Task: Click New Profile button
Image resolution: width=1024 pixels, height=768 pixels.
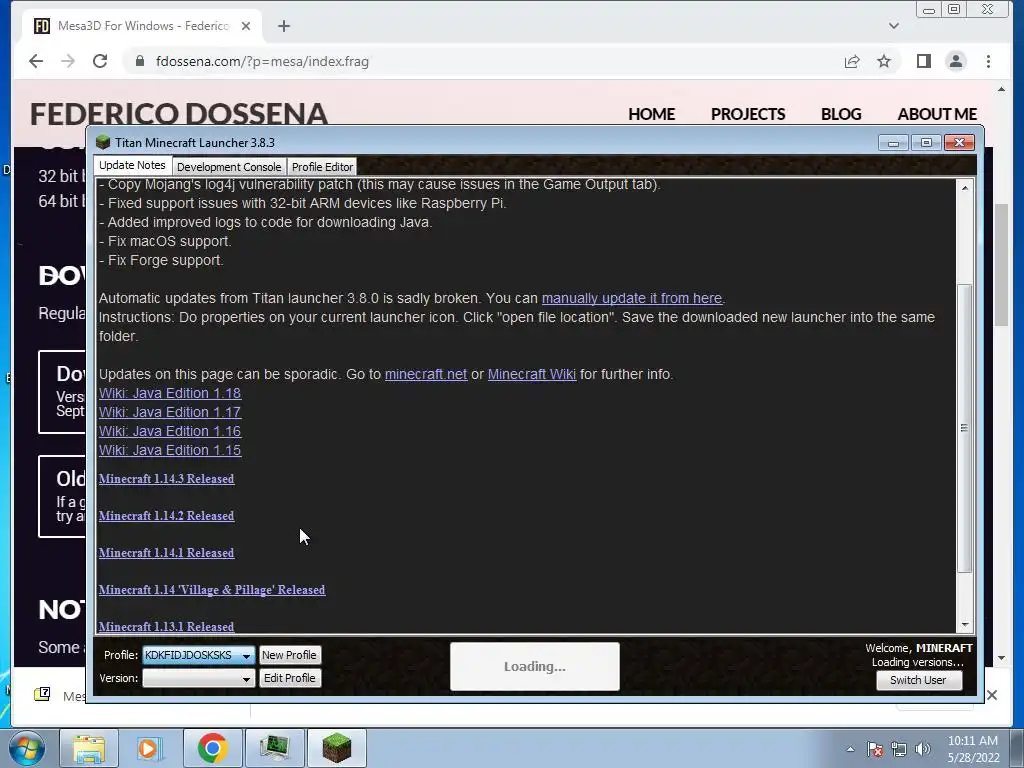Action: point(289,655)
